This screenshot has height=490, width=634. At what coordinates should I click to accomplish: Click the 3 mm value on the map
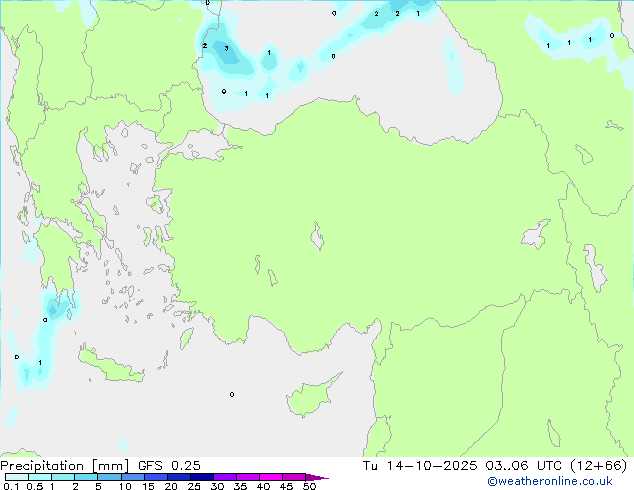226,49
